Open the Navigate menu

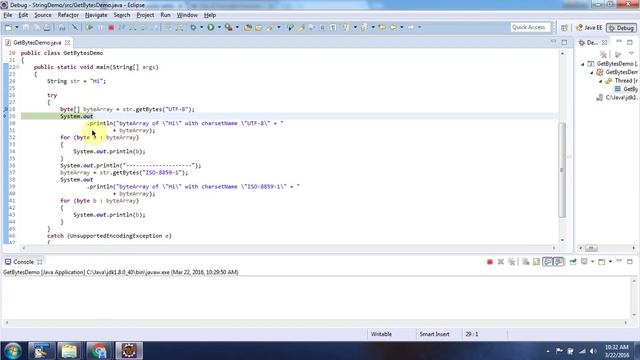96,15
